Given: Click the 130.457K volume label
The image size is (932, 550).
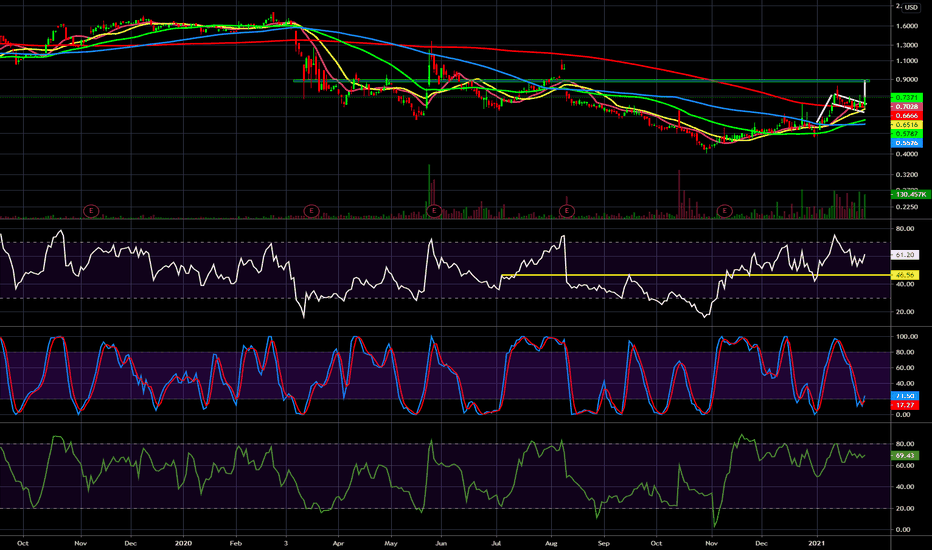Looking at the screenshot, I should point(910,194).
